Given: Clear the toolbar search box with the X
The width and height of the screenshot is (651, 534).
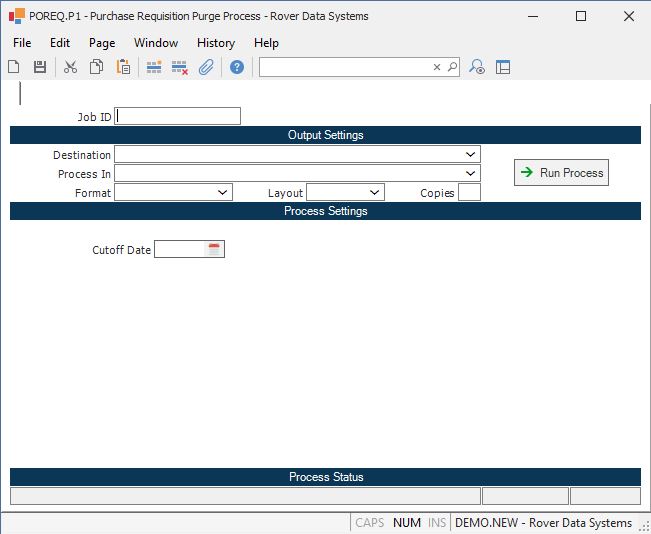Looking at the screenshot, I should pyautogui.click(x=436, y=67).
